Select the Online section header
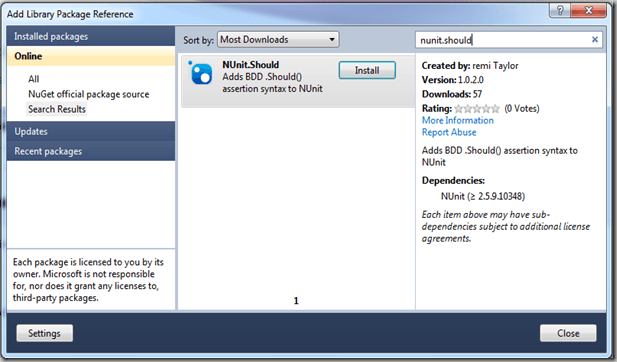The width and height of the screenshot is (617, 362). (91, 56)
